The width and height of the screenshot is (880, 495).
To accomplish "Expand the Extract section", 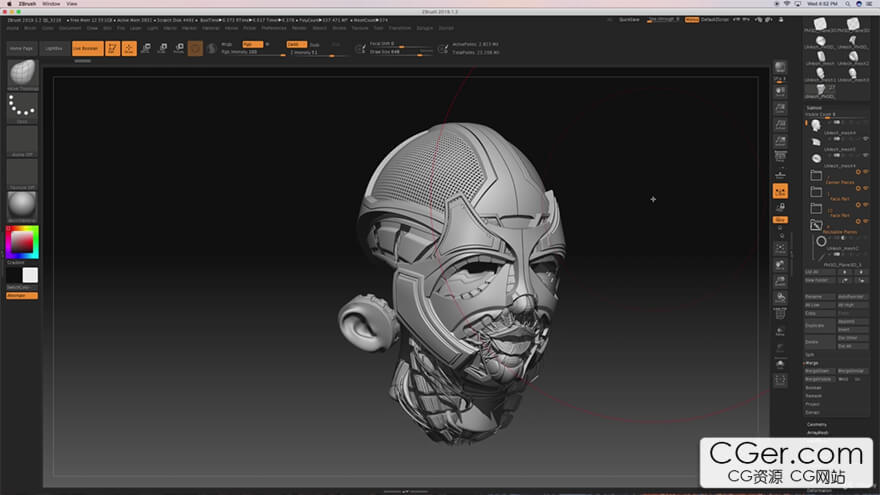I will [813, 412].
